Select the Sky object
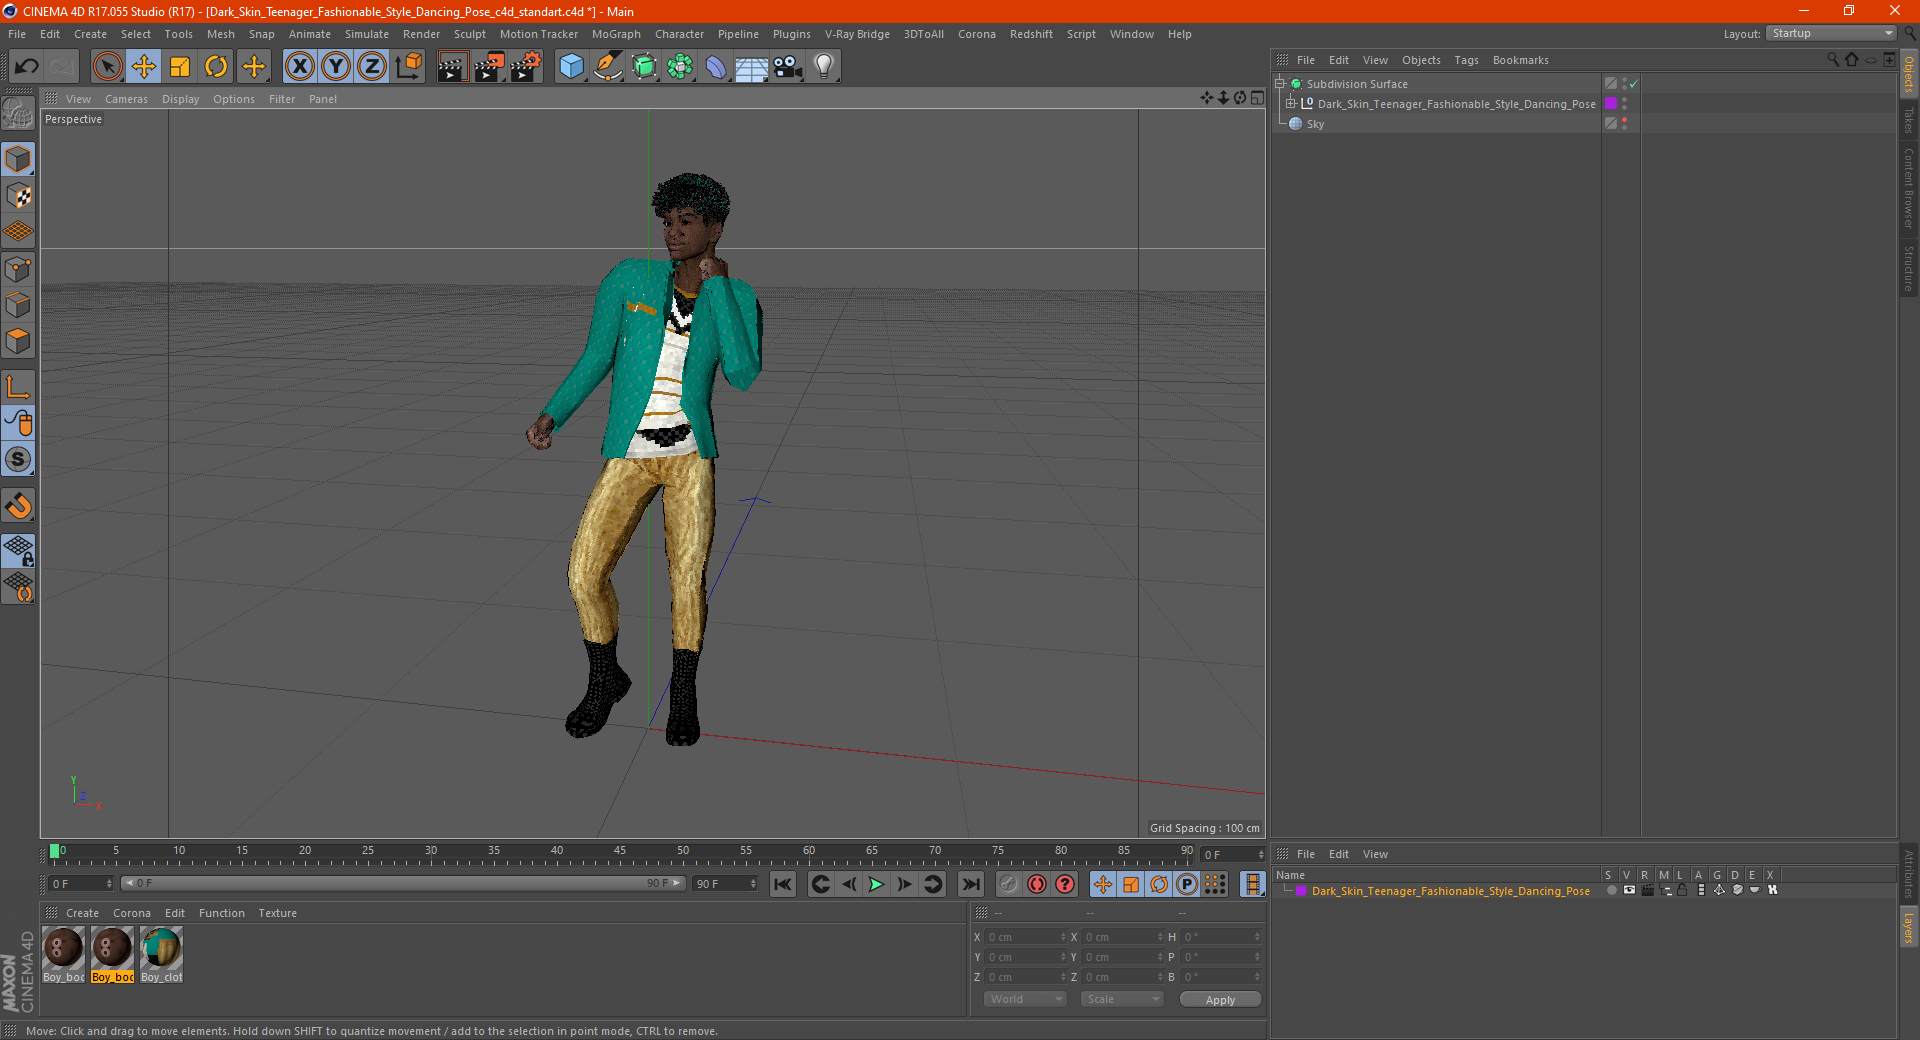 [x=1315, y=124]
